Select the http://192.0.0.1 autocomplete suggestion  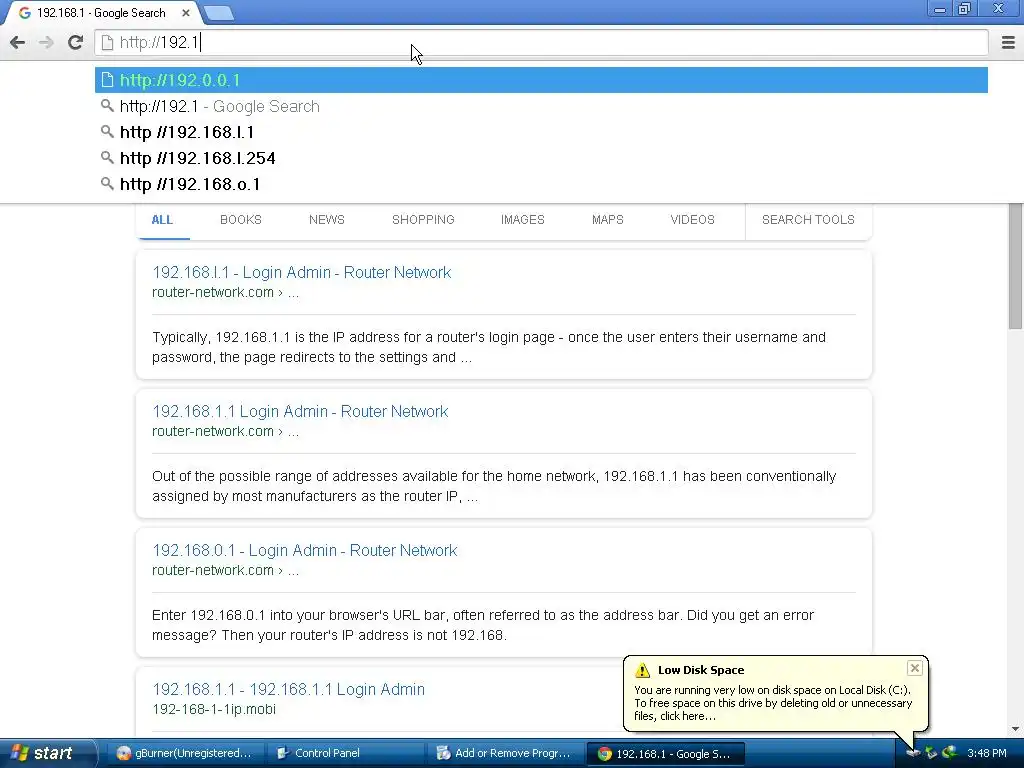click(x=541, y=80)
